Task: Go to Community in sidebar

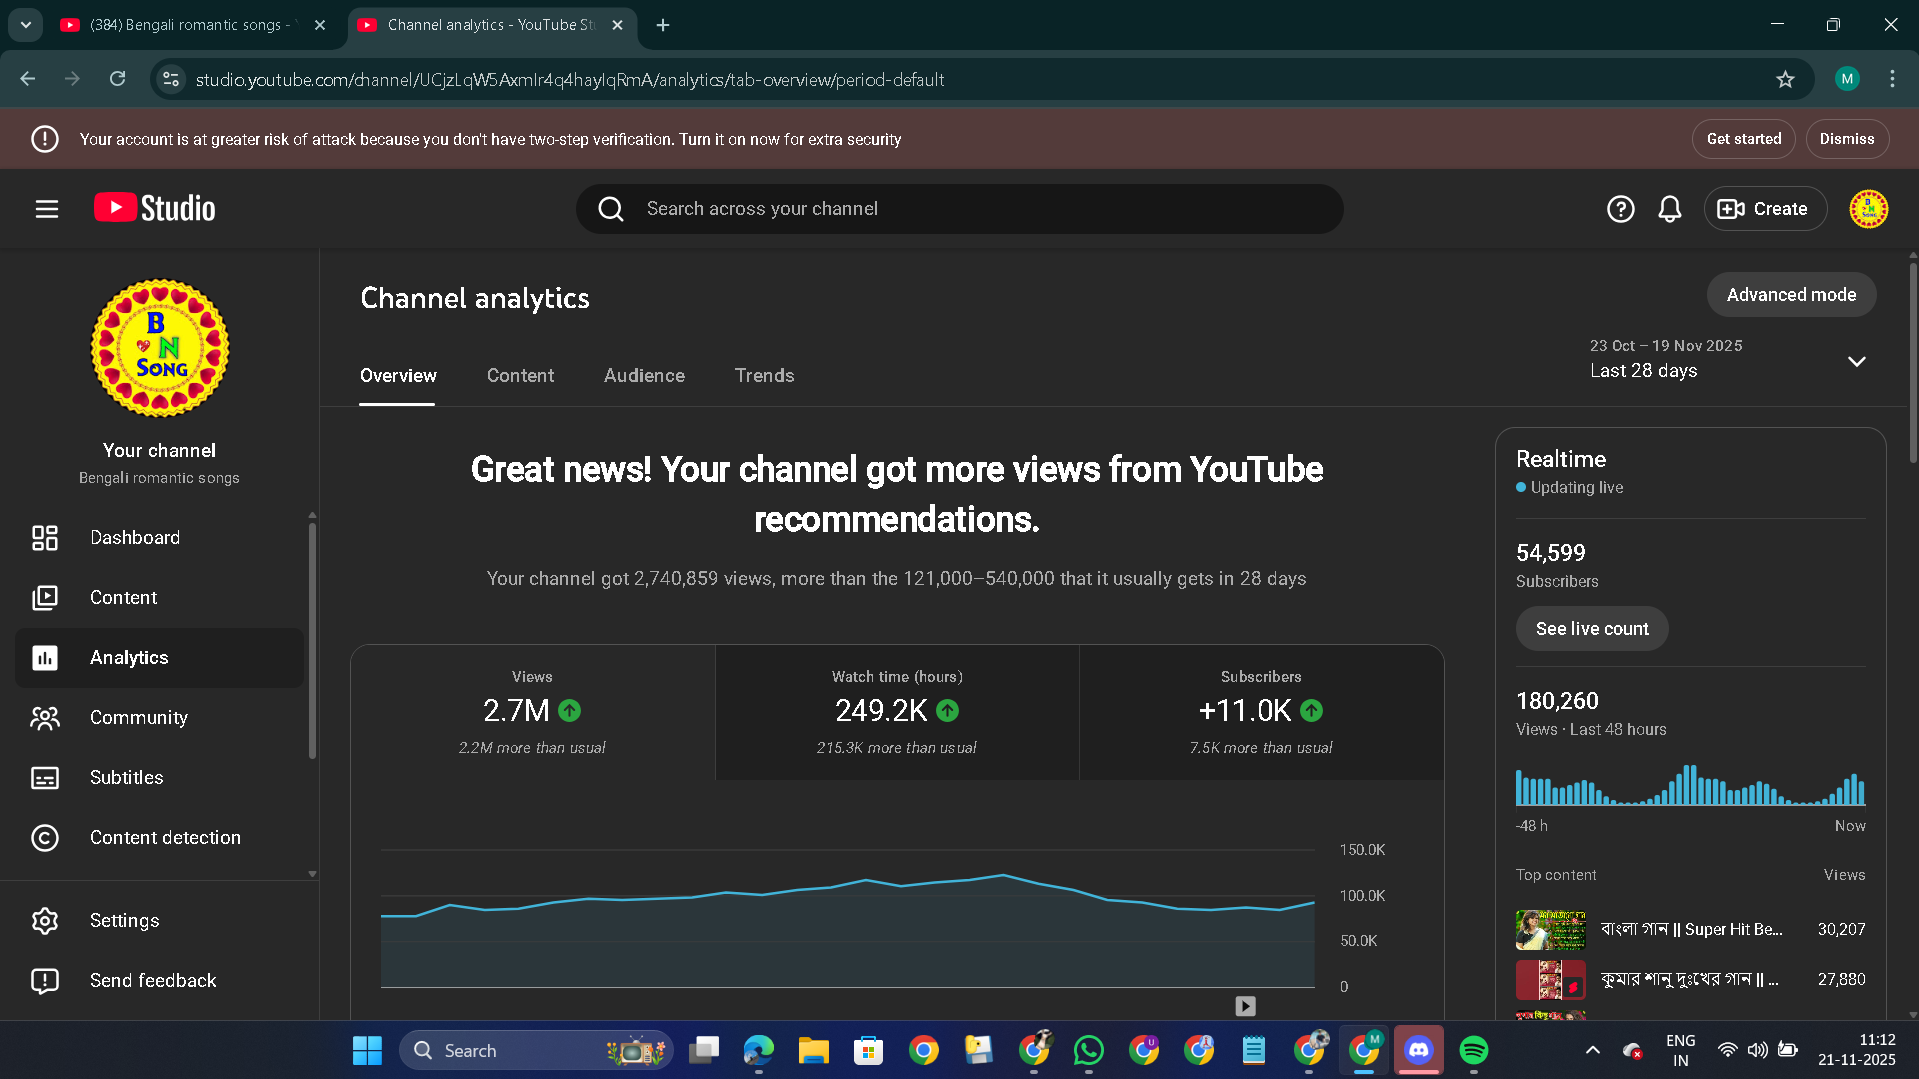Action: coord(138,718)
